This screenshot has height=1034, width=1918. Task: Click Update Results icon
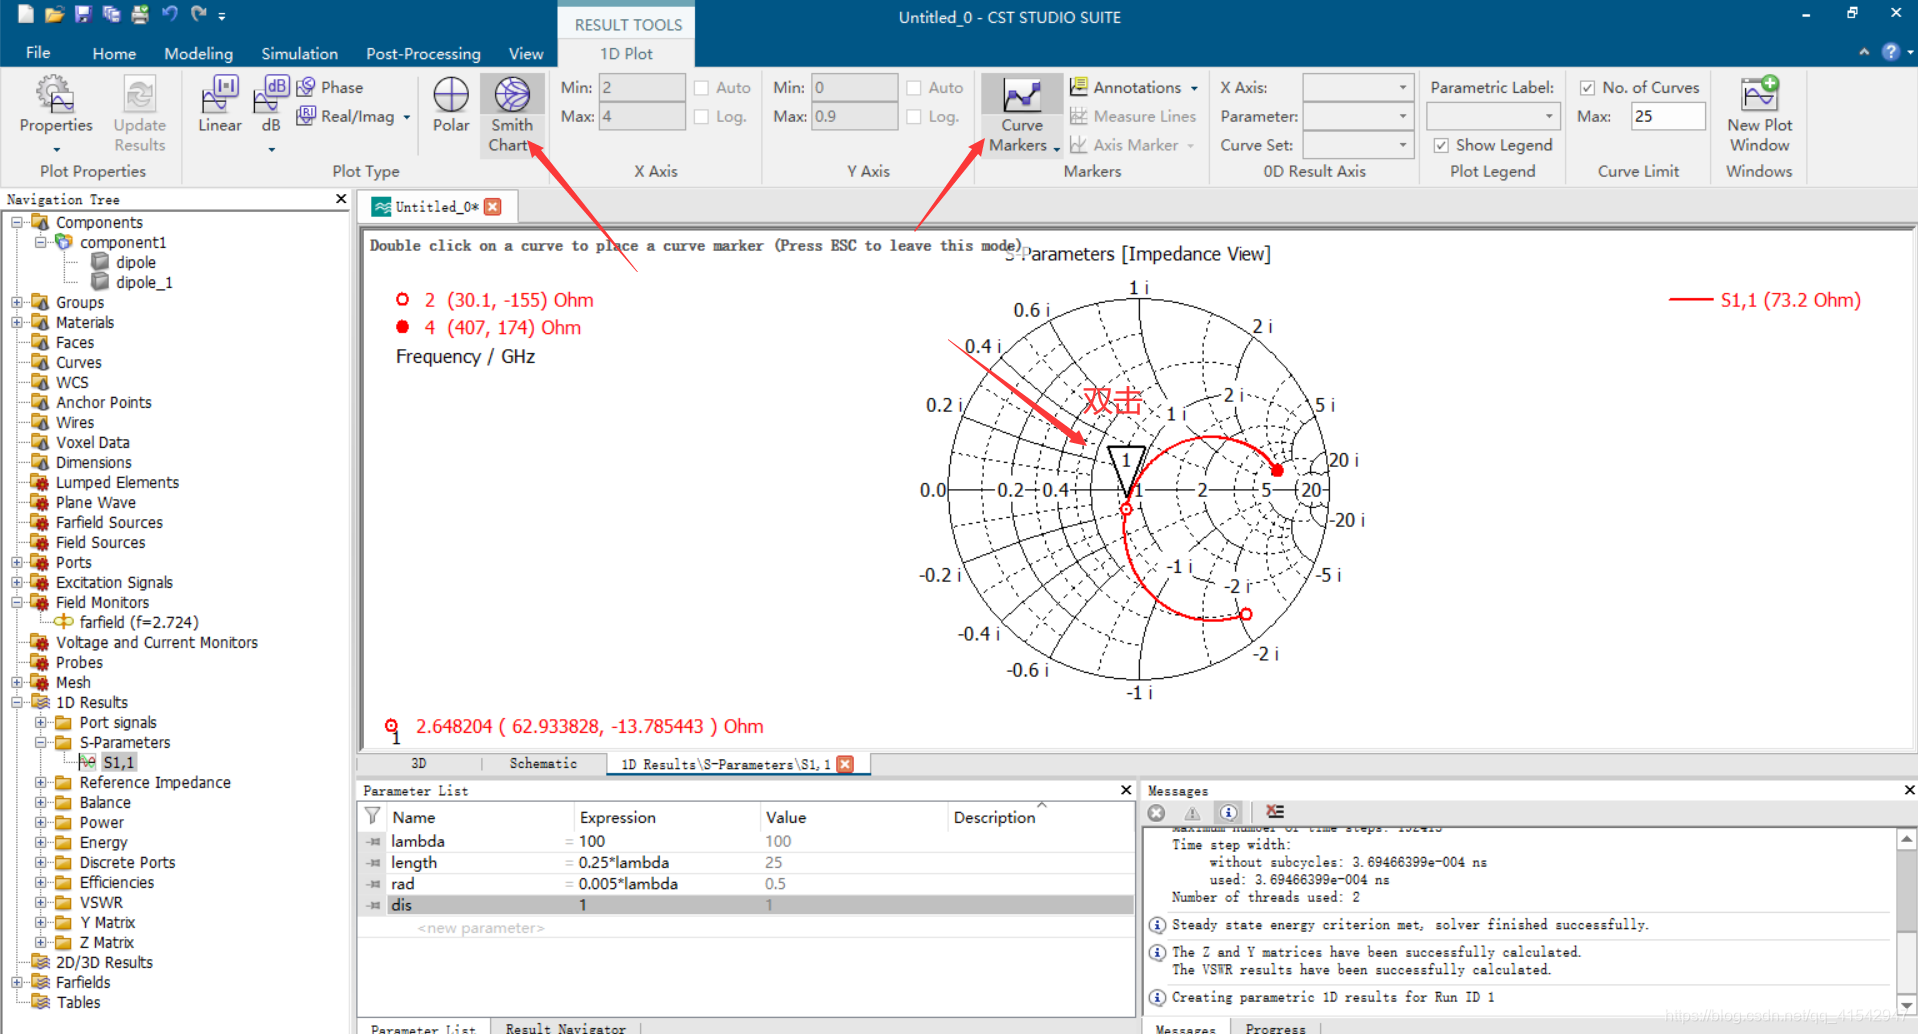[139, 113]
